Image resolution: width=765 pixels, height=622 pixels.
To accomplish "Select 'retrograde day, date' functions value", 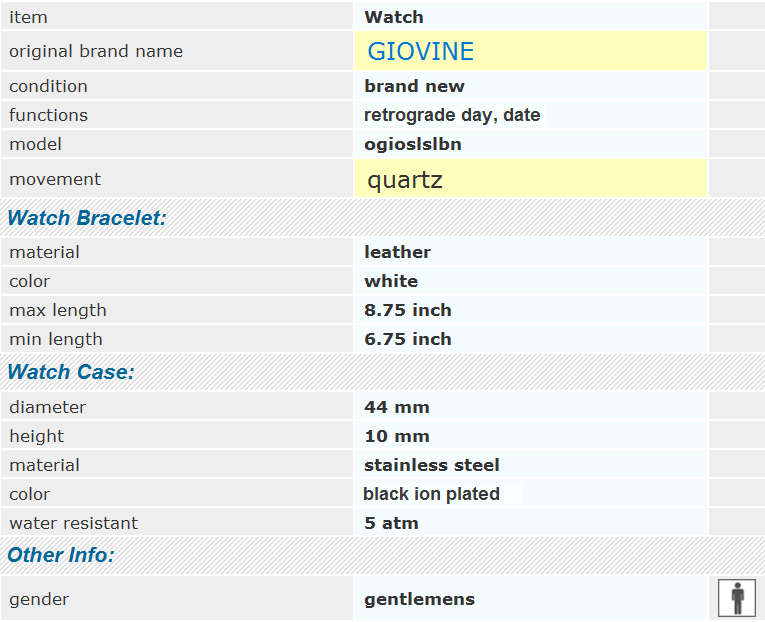I will (452, 115).
